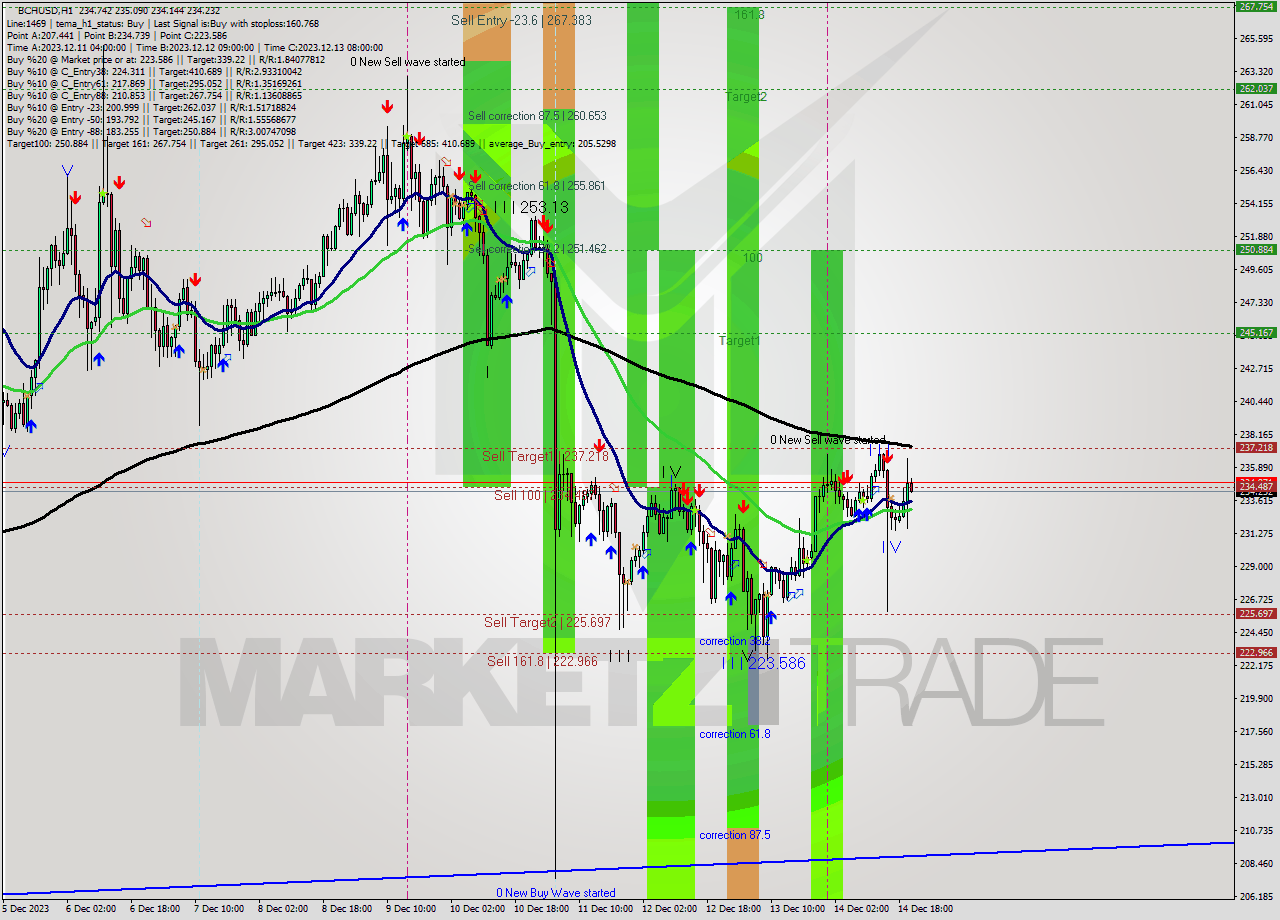Select red price tag 222.966
This screenshot has height=920, width=1280.
1256,653
